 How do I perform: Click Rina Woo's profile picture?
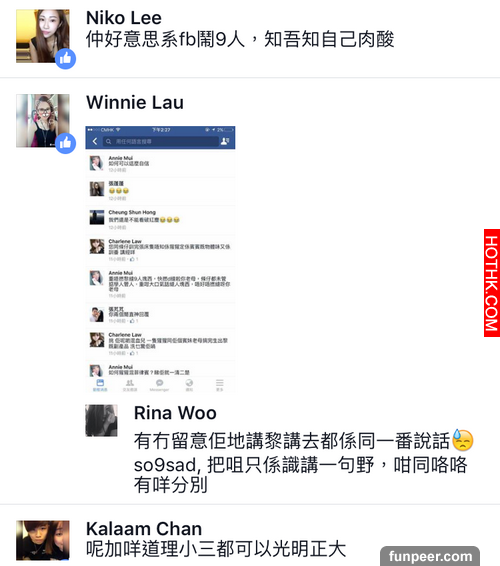(101, 421)
